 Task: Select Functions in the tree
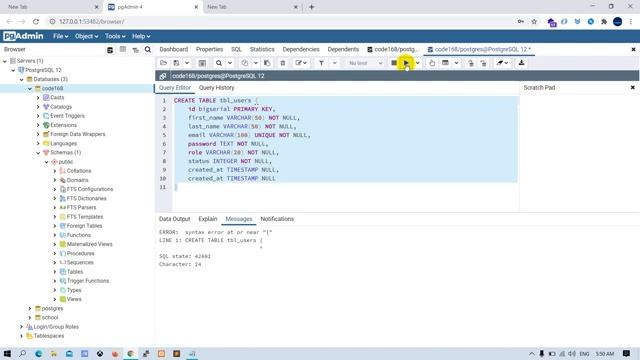click(78, 235)
